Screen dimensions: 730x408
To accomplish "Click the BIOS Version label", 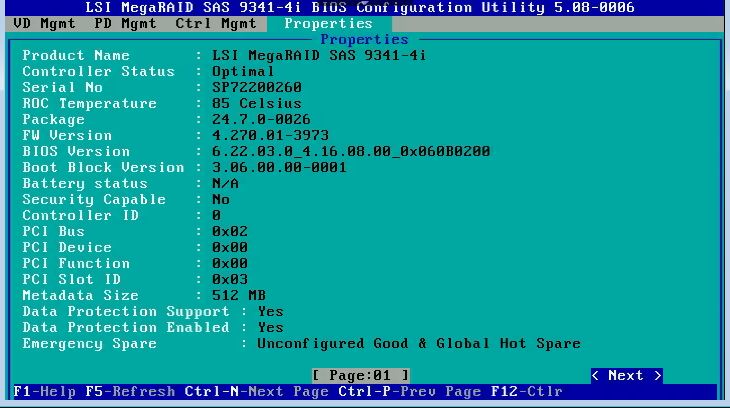I will pyautogui.click(x=76, y=151).
